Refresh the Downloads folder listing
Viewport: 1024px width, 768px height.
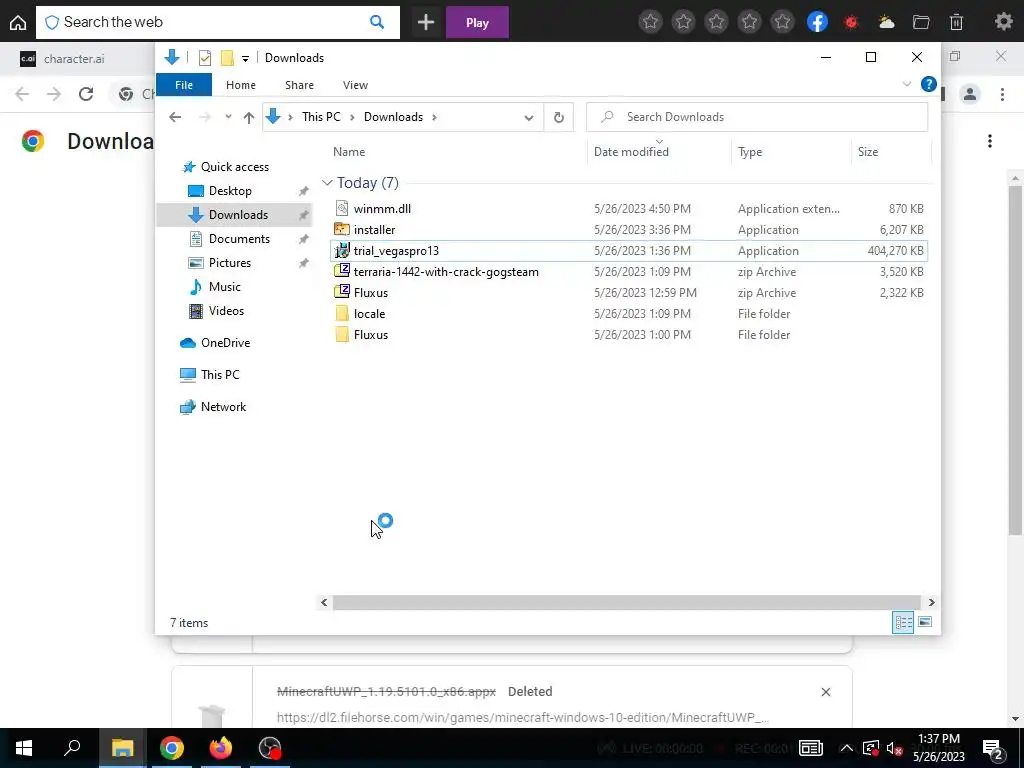click(558, 117)
